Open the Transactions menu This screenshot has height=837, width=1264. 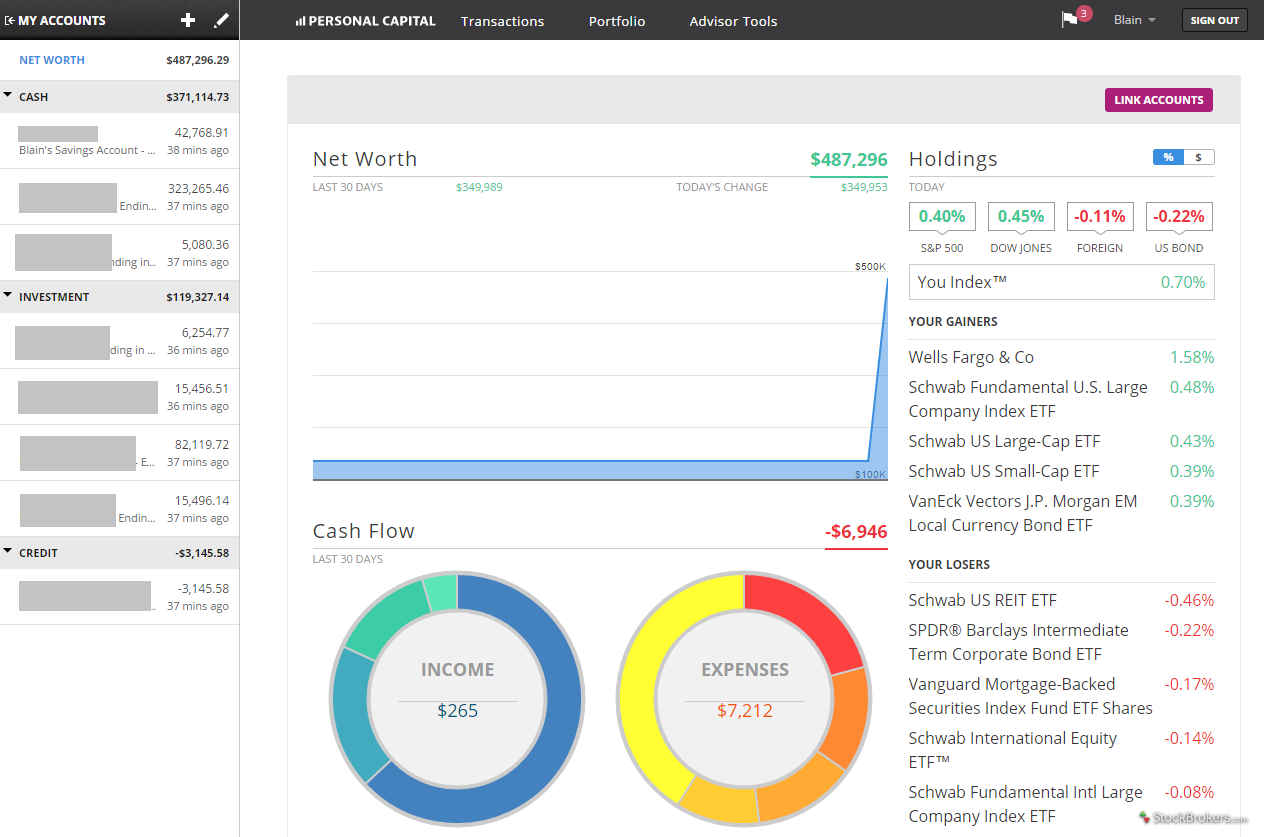tap(502, 21)
